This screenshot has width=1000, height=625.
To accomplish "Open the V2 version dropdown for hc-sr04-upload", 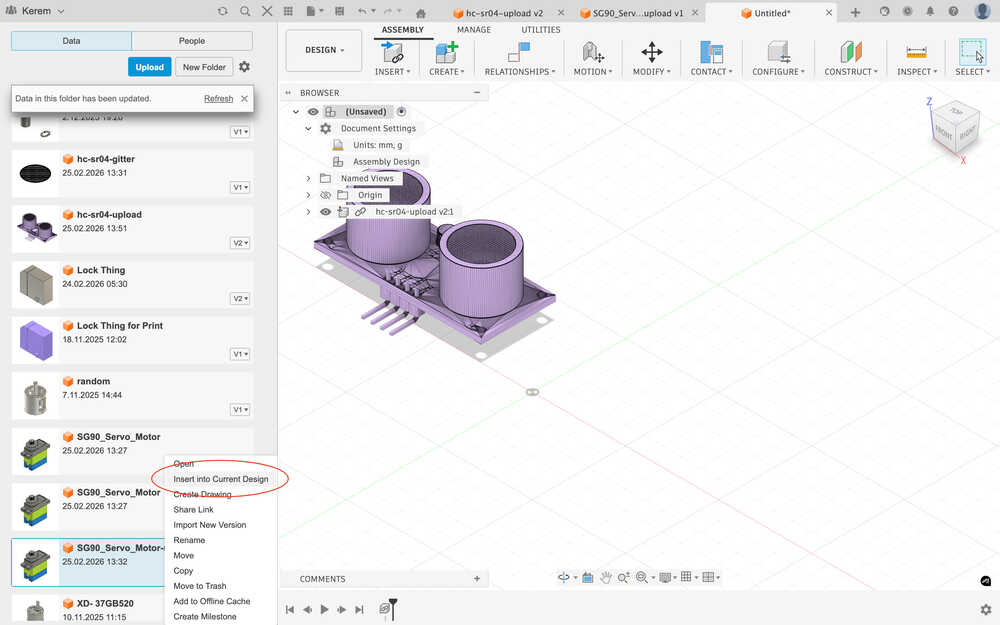I will click(x=240, y=243).
